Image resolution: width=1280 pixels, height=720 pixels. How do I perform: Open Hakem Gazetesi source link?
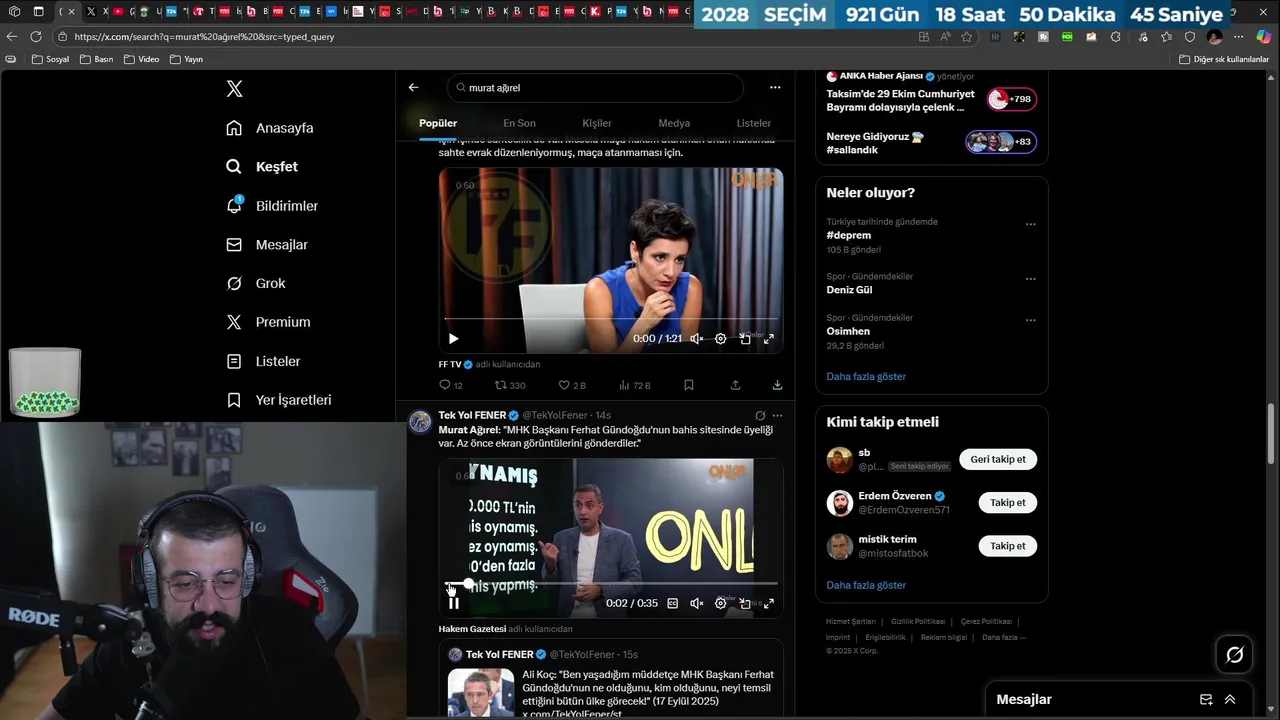(472, 629)
